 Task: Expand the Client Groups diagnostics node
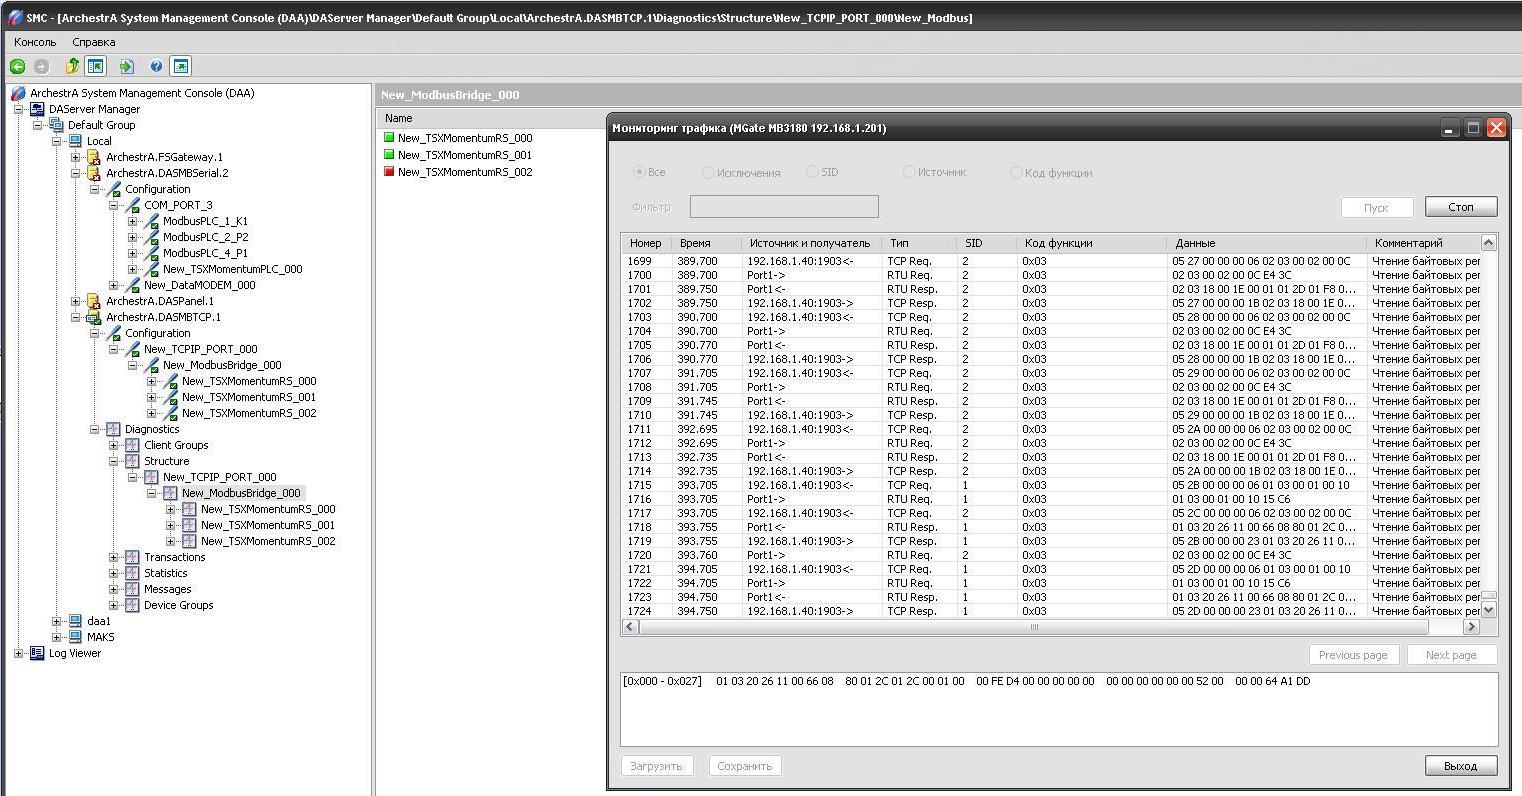pyautogui.click(x=113, y=445)
